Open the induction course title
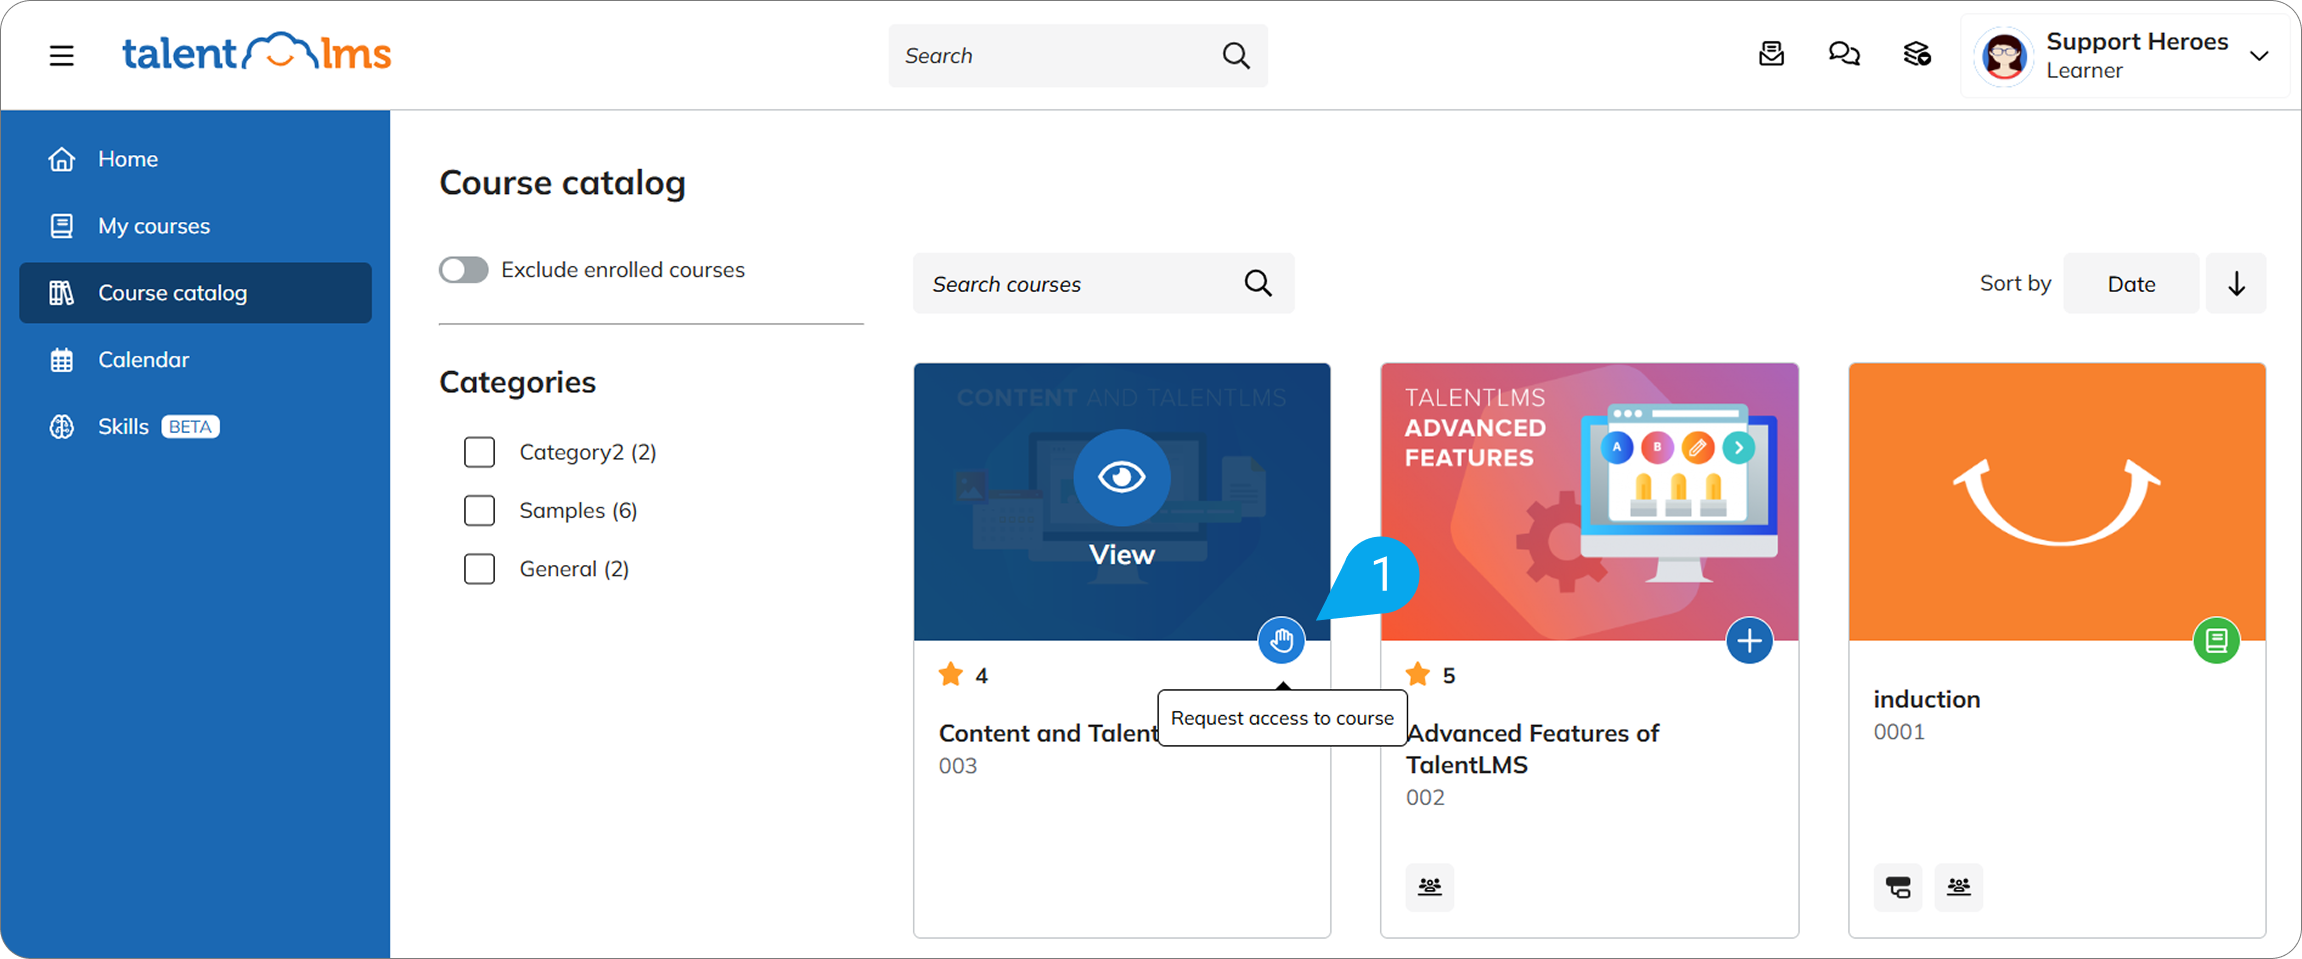The width and height of the screenshot is (2302, 959). (1926, 700)
